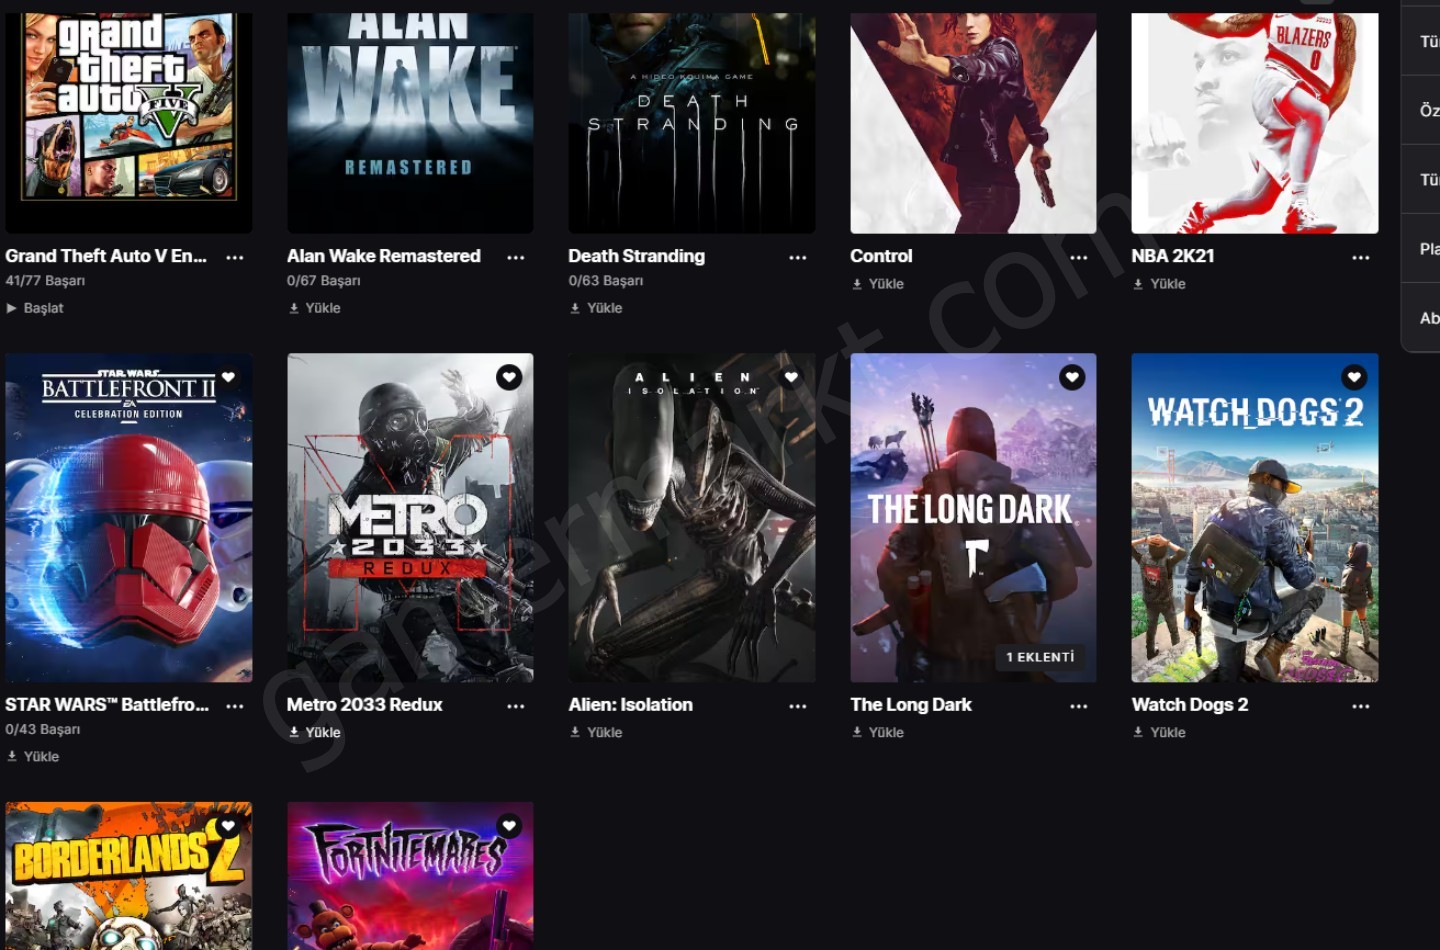
Task: Open the Grand Theft Auto V cover art
Action: 129,123
